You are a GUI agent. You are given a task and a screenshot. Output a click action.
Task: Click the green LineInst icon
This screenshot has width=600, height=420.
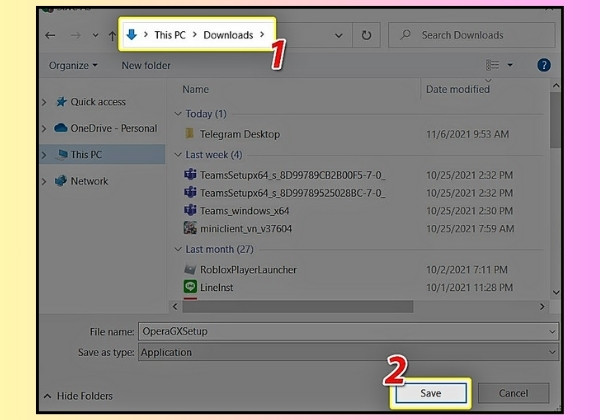click(190, 287)
